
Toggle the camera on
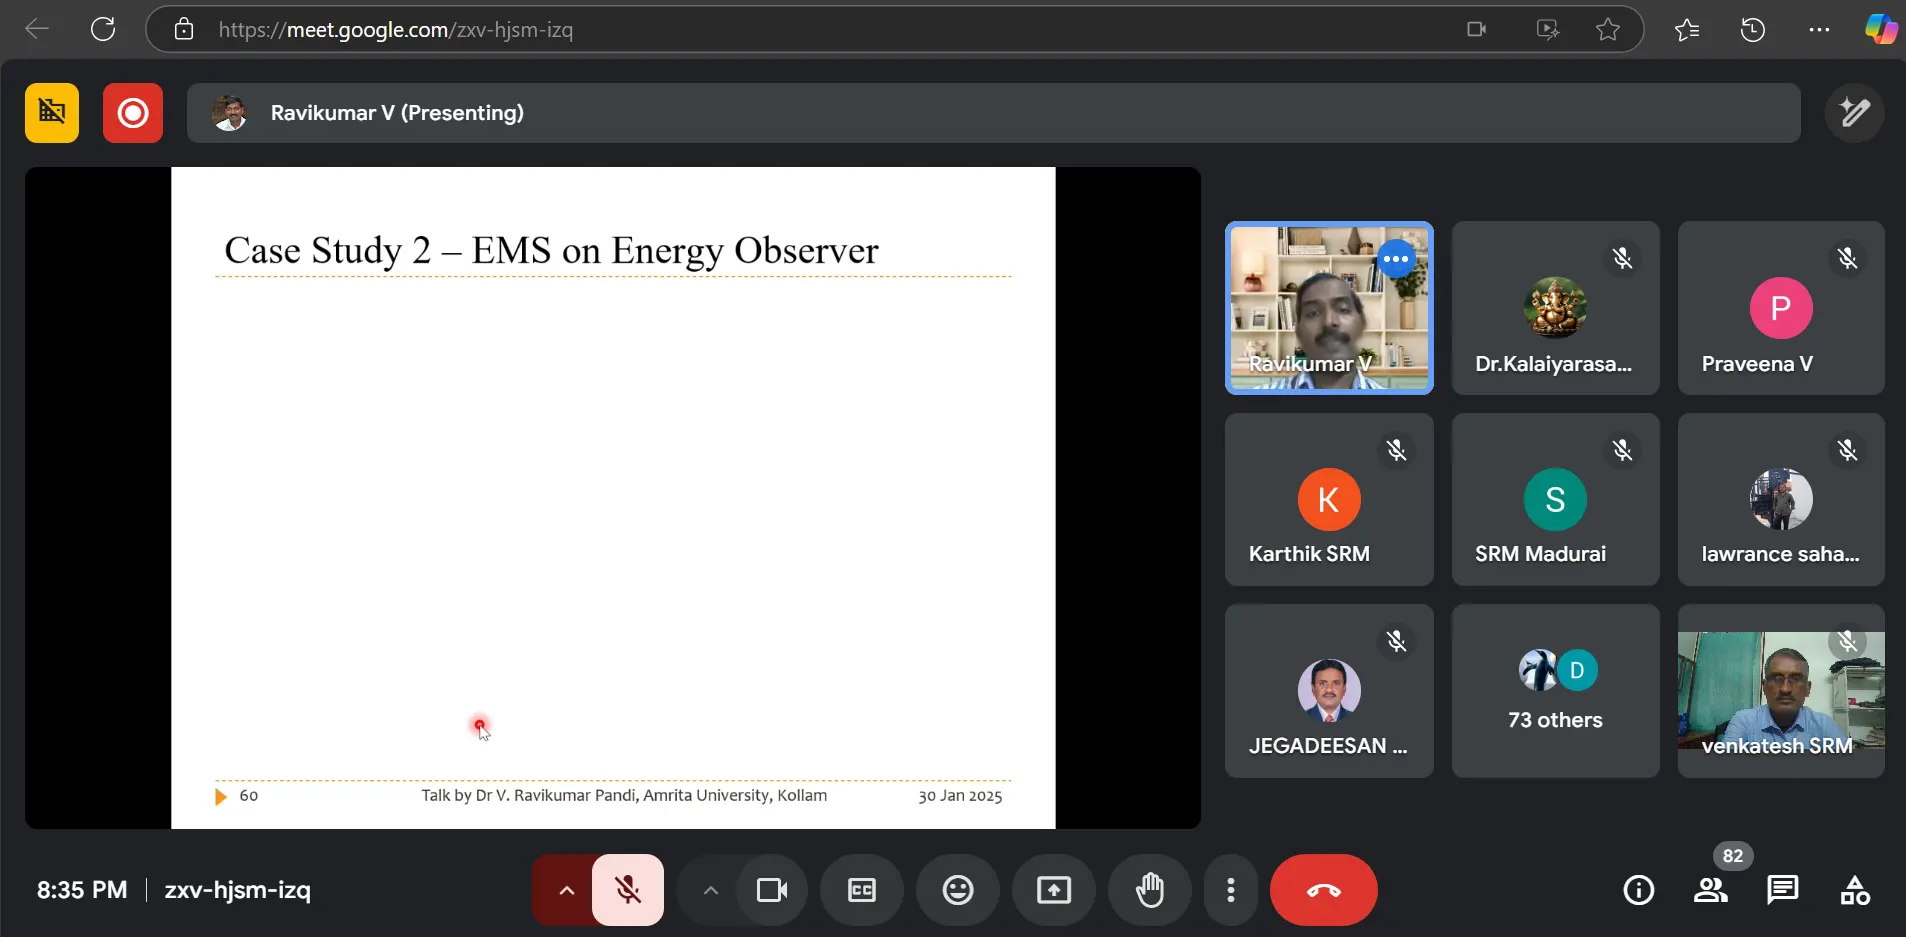(x=772, y=890)
